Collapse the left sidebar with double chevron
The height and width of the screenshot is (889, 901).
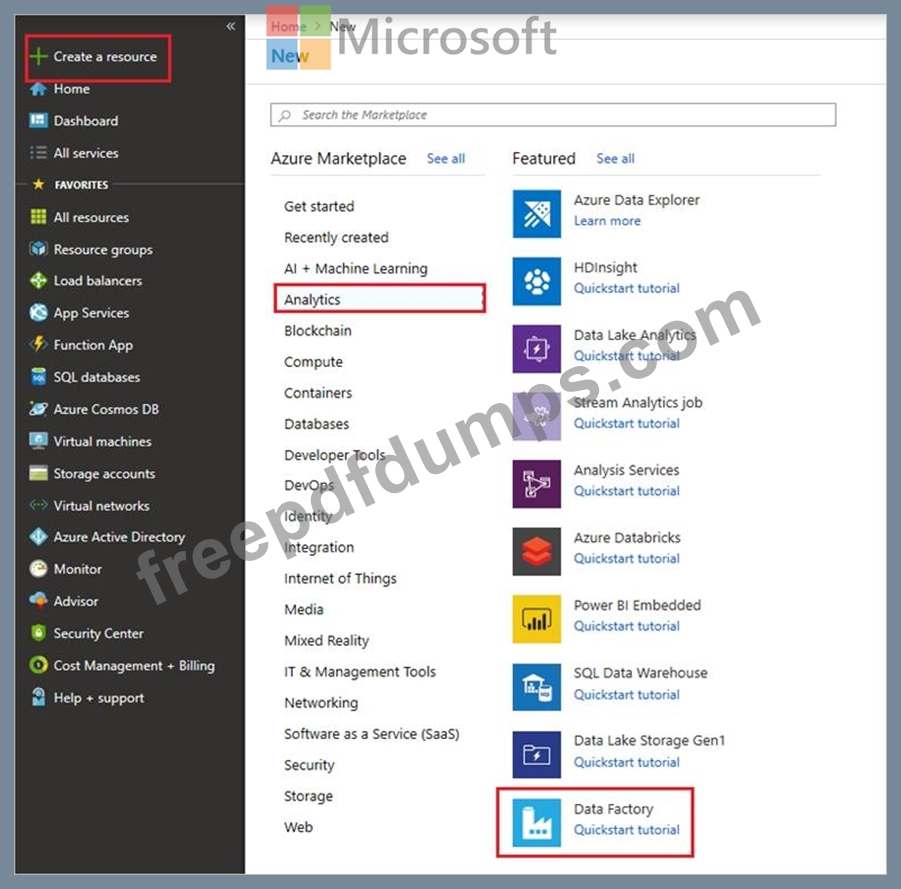click(x=230, y=26)
